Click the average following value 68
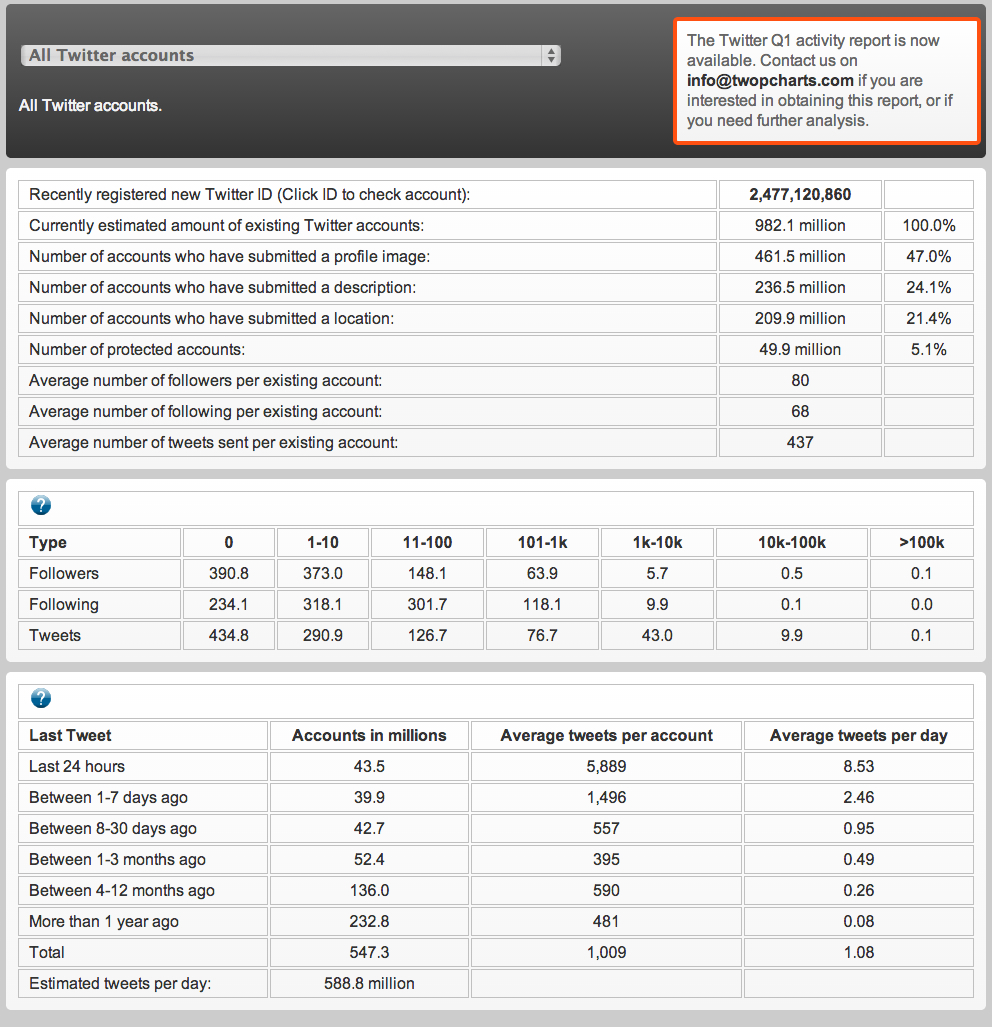The height and width of the screenshot is (1027, 992). click(800, 411)
